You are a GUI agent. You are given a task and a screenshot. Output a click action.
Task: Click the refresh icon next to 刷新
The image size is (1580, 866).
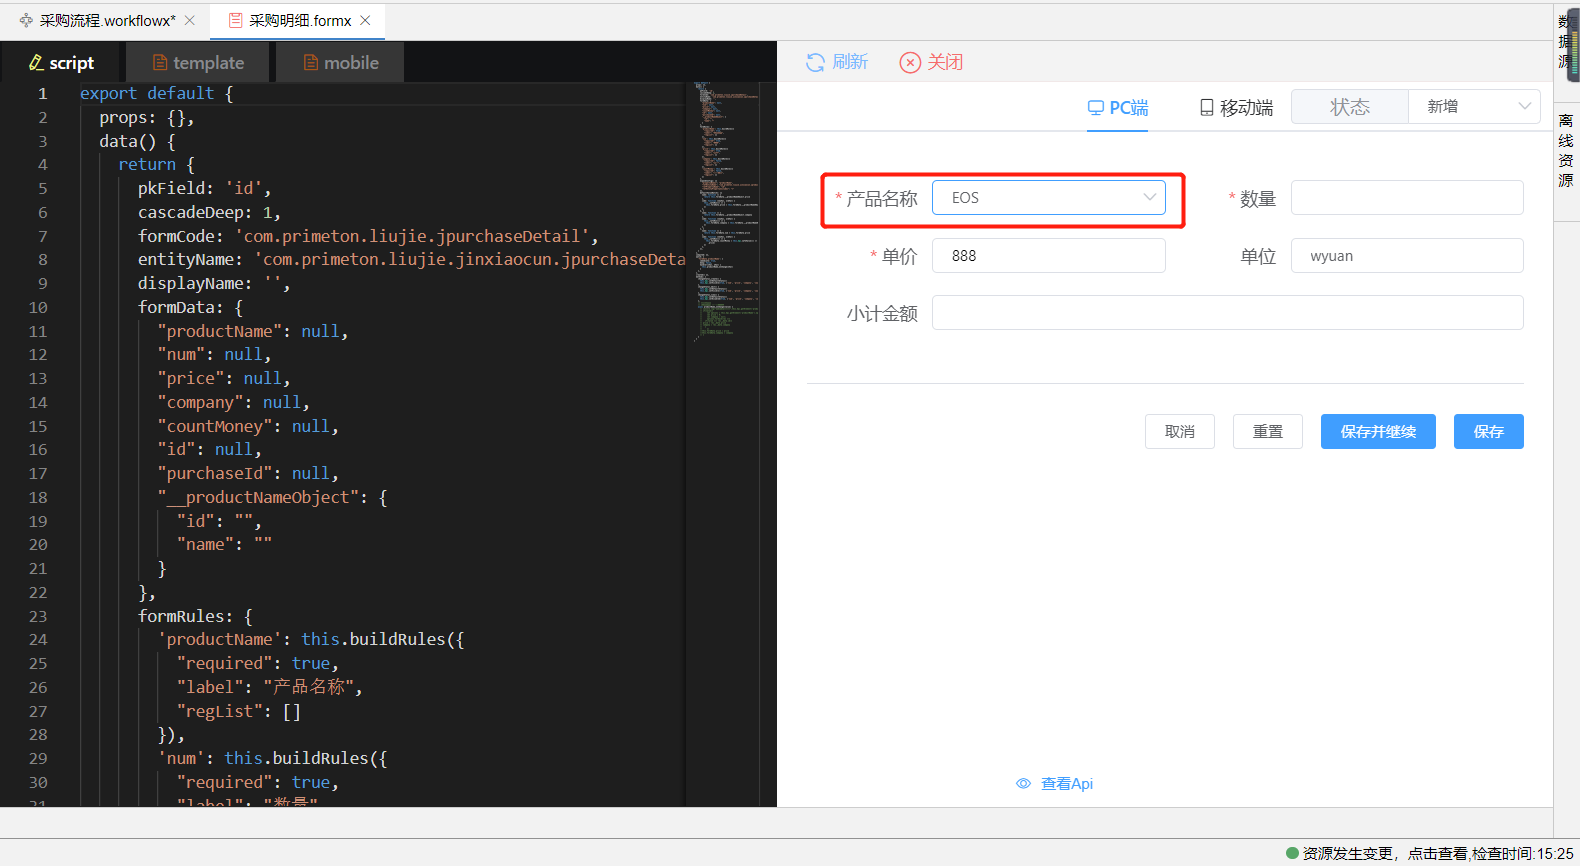[815, 63]
